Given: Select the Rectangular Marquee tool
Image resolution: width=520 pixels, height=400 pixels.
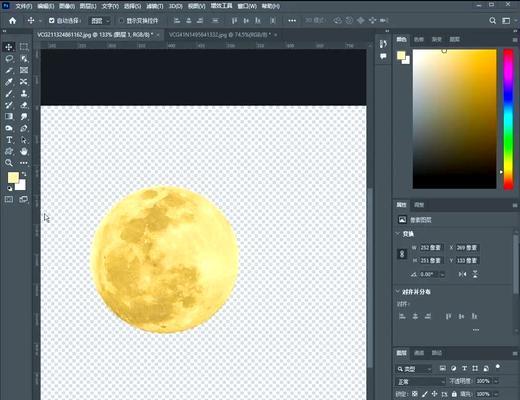Looking at the screenshot, I should (x=24, y=47).
